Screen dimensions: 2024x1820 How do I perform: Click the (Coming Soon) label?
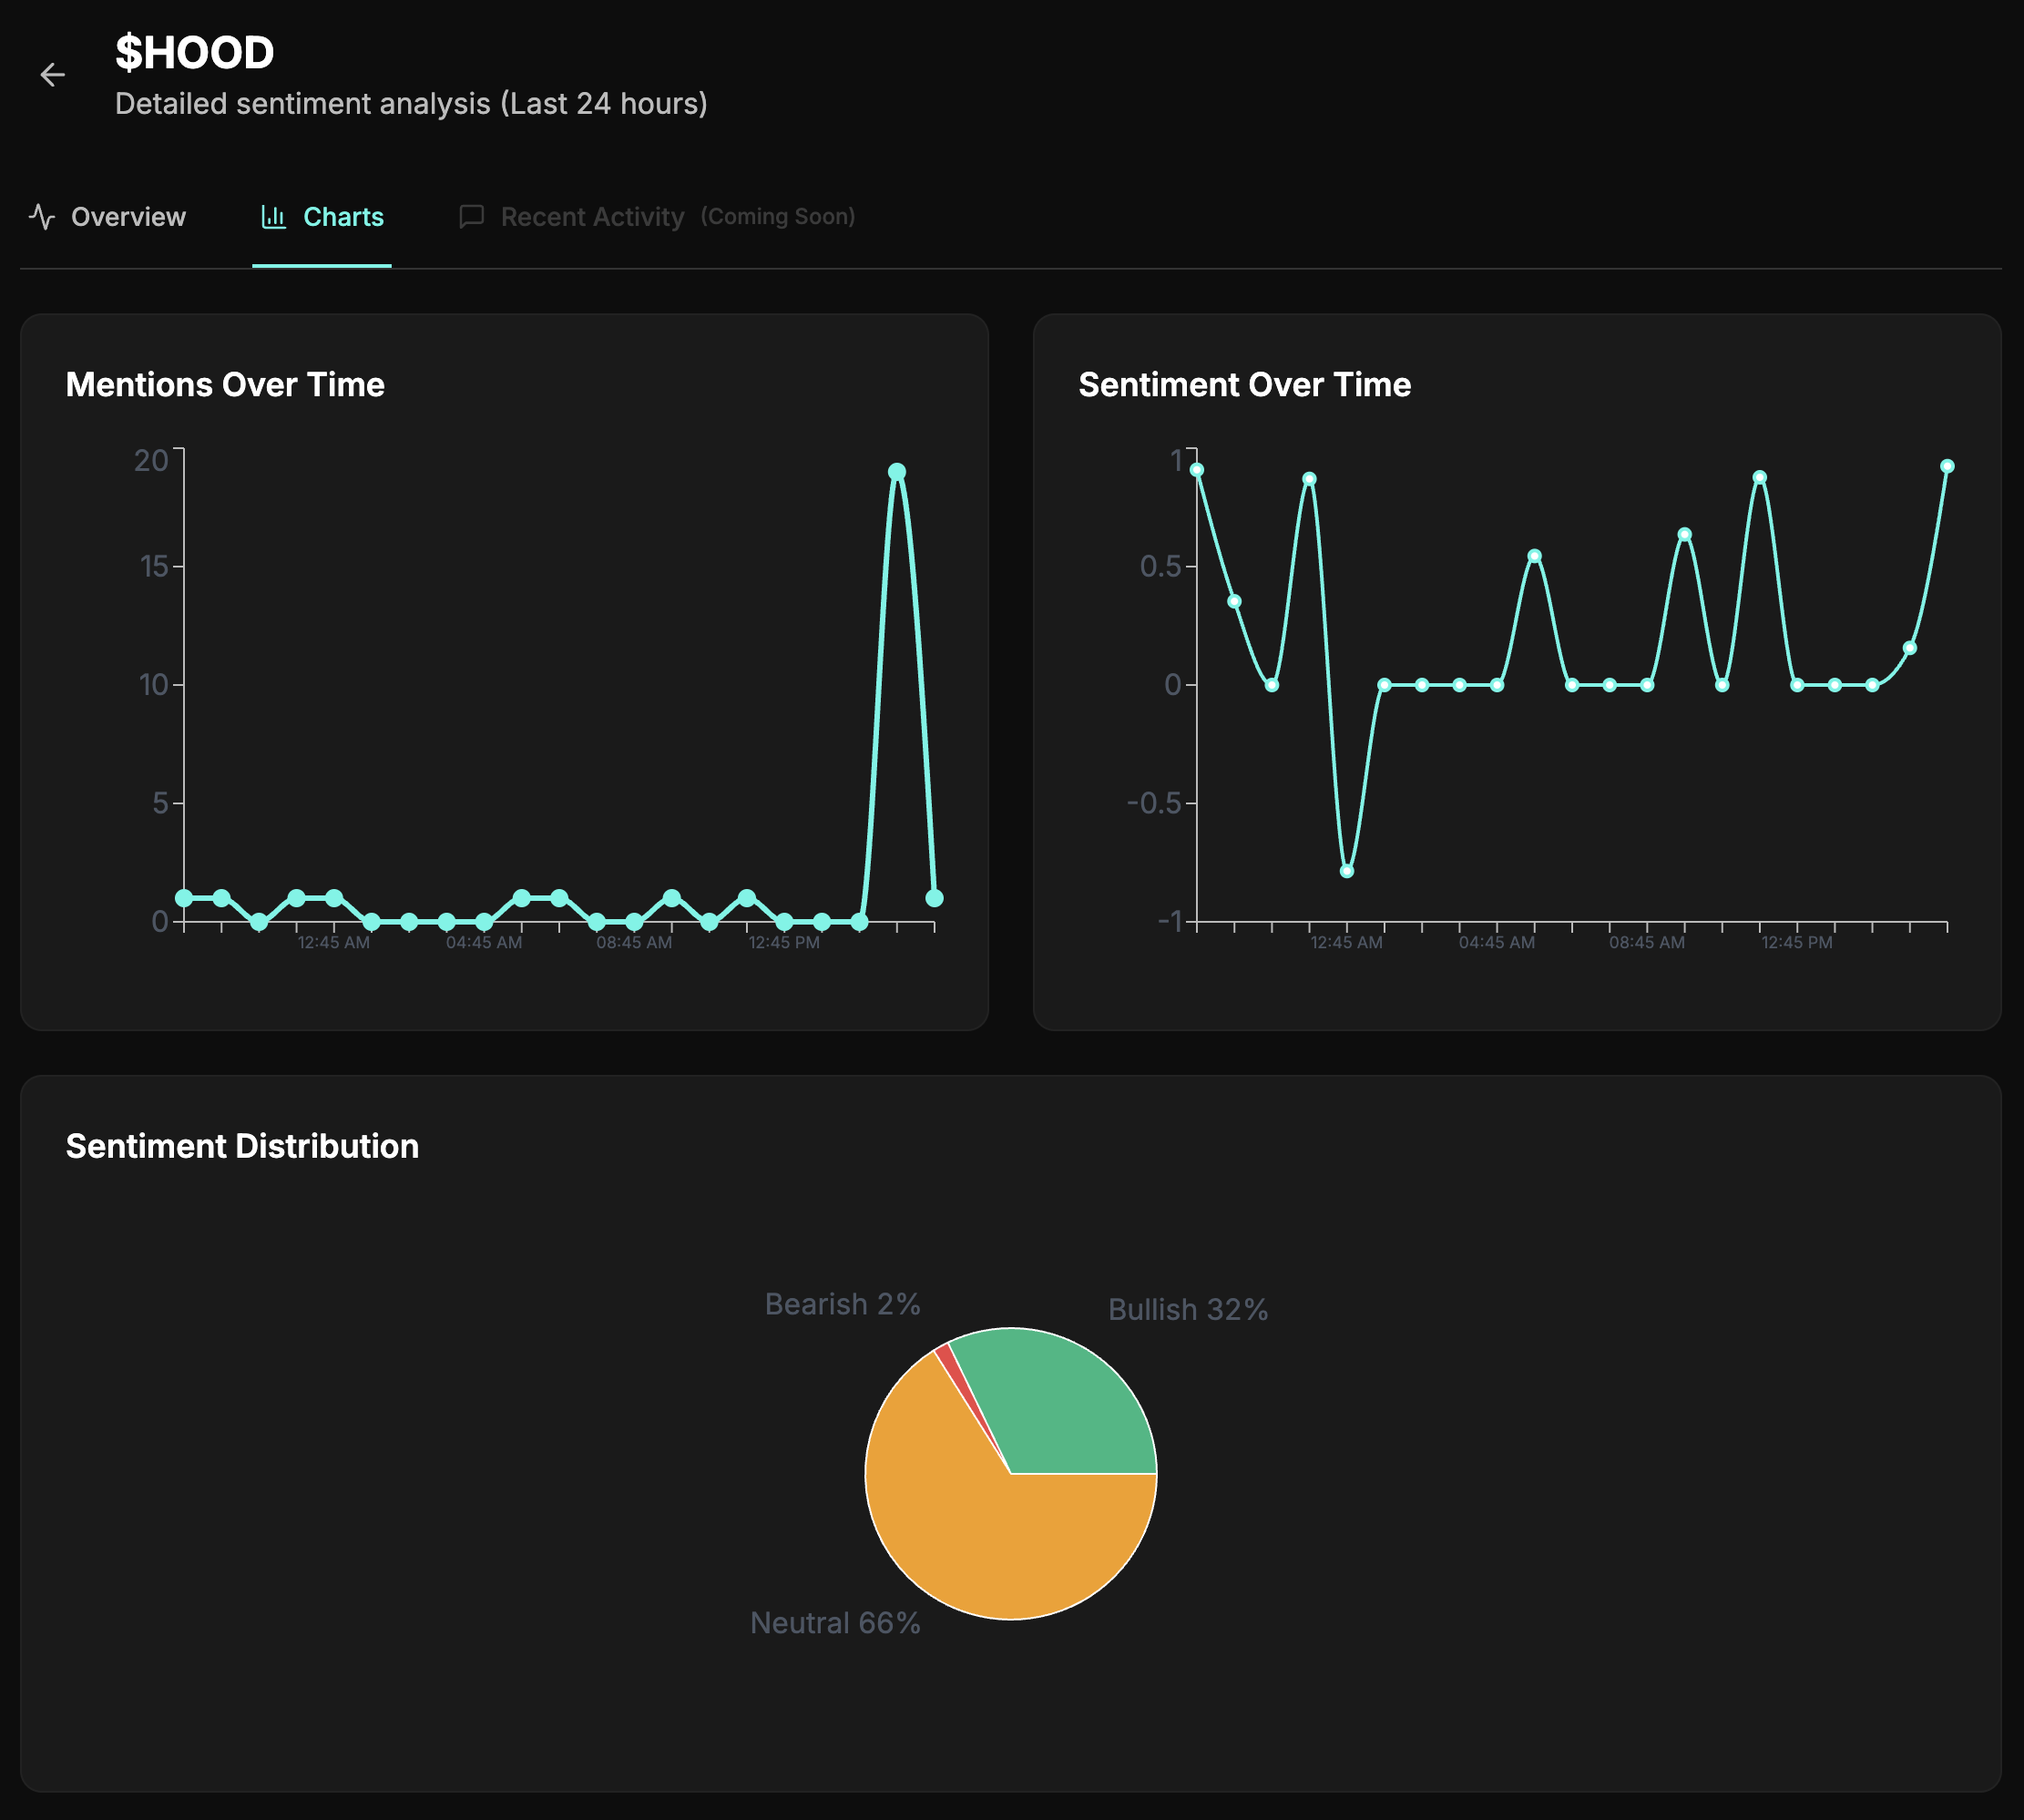click(x=778, y=217)
